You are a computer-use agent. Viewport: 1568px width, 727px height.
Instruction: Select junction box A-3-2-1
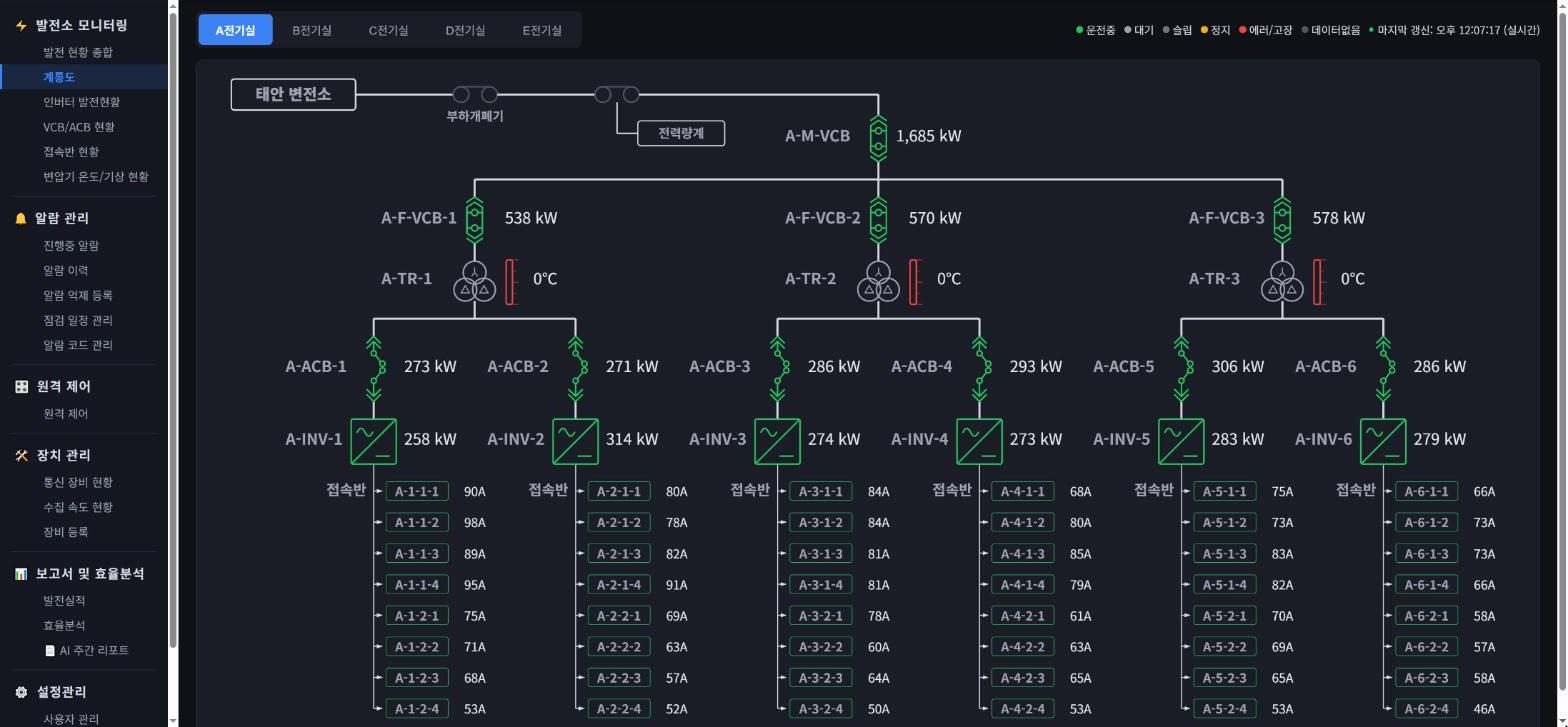tap(821, 616)
